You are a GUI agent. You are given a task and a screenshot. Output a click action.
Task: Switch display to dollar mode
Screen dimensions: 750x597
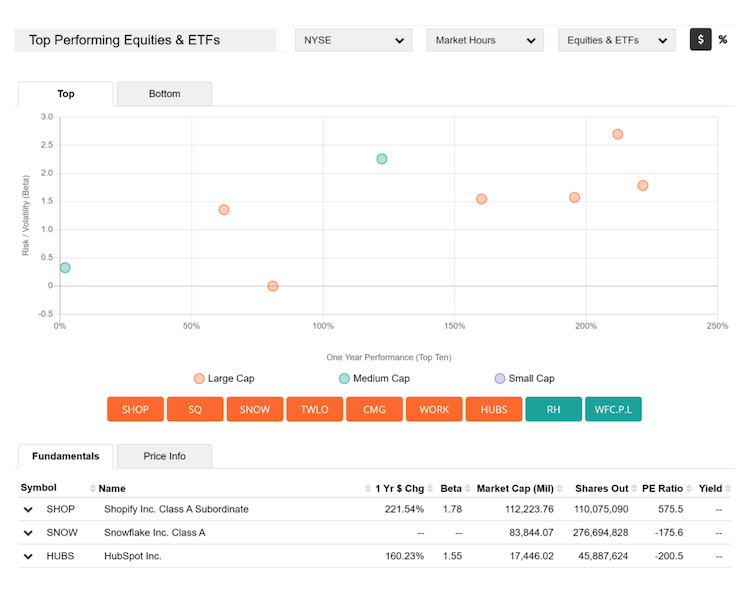tap(700, 40)
